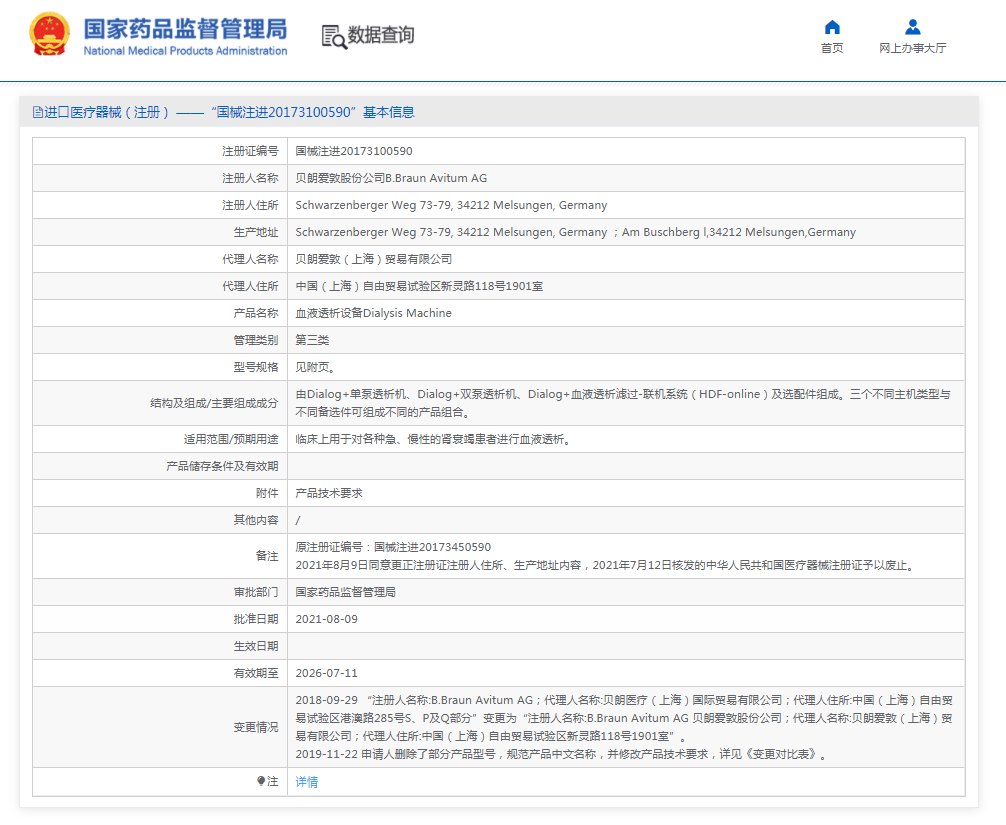The image size is (1006, 825).
Task: Open the 详情 link in the 注 row
Action: [x=306, y=782]
